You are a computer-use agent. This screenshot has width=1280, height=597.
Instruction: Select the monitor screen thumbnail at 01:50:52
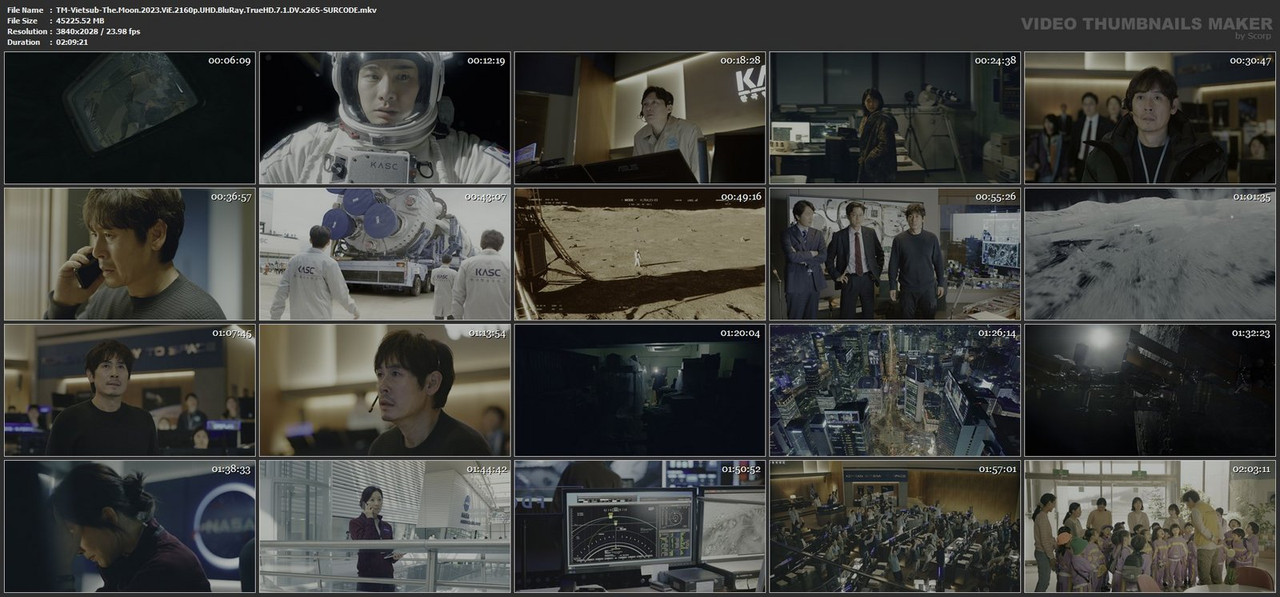click(640, 526)
